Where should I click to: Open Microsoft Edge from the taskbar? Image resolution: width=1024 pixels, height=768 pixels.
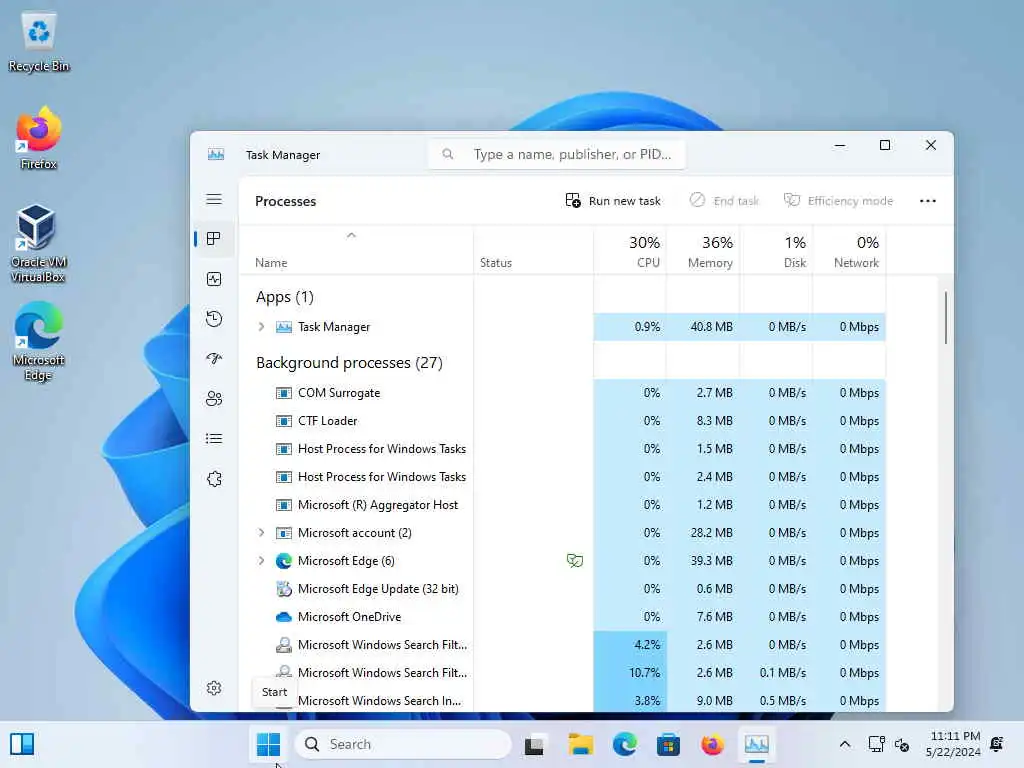tap(624, 744)
